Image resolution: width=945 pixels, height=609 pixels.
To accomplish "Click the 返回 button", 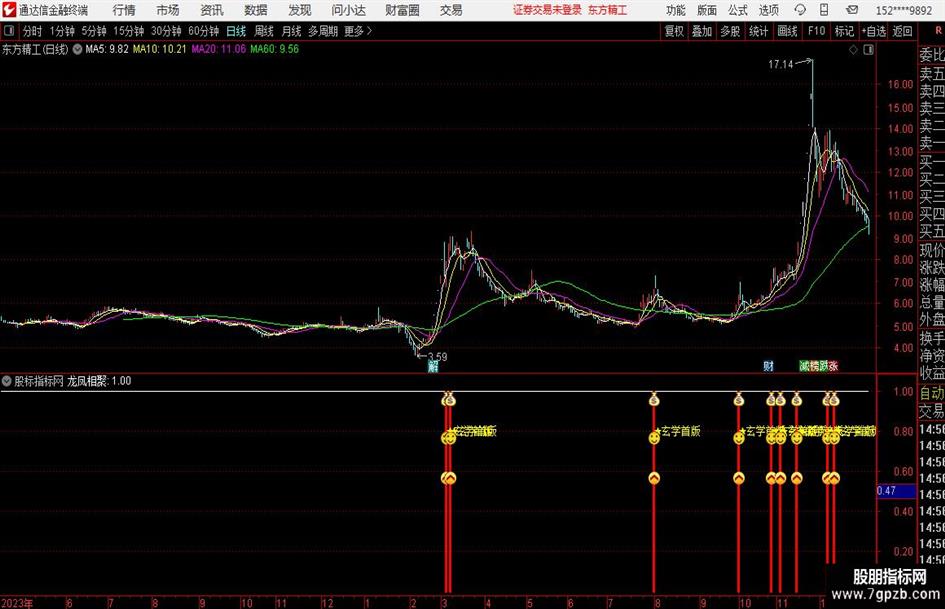I will pos(902,31).
